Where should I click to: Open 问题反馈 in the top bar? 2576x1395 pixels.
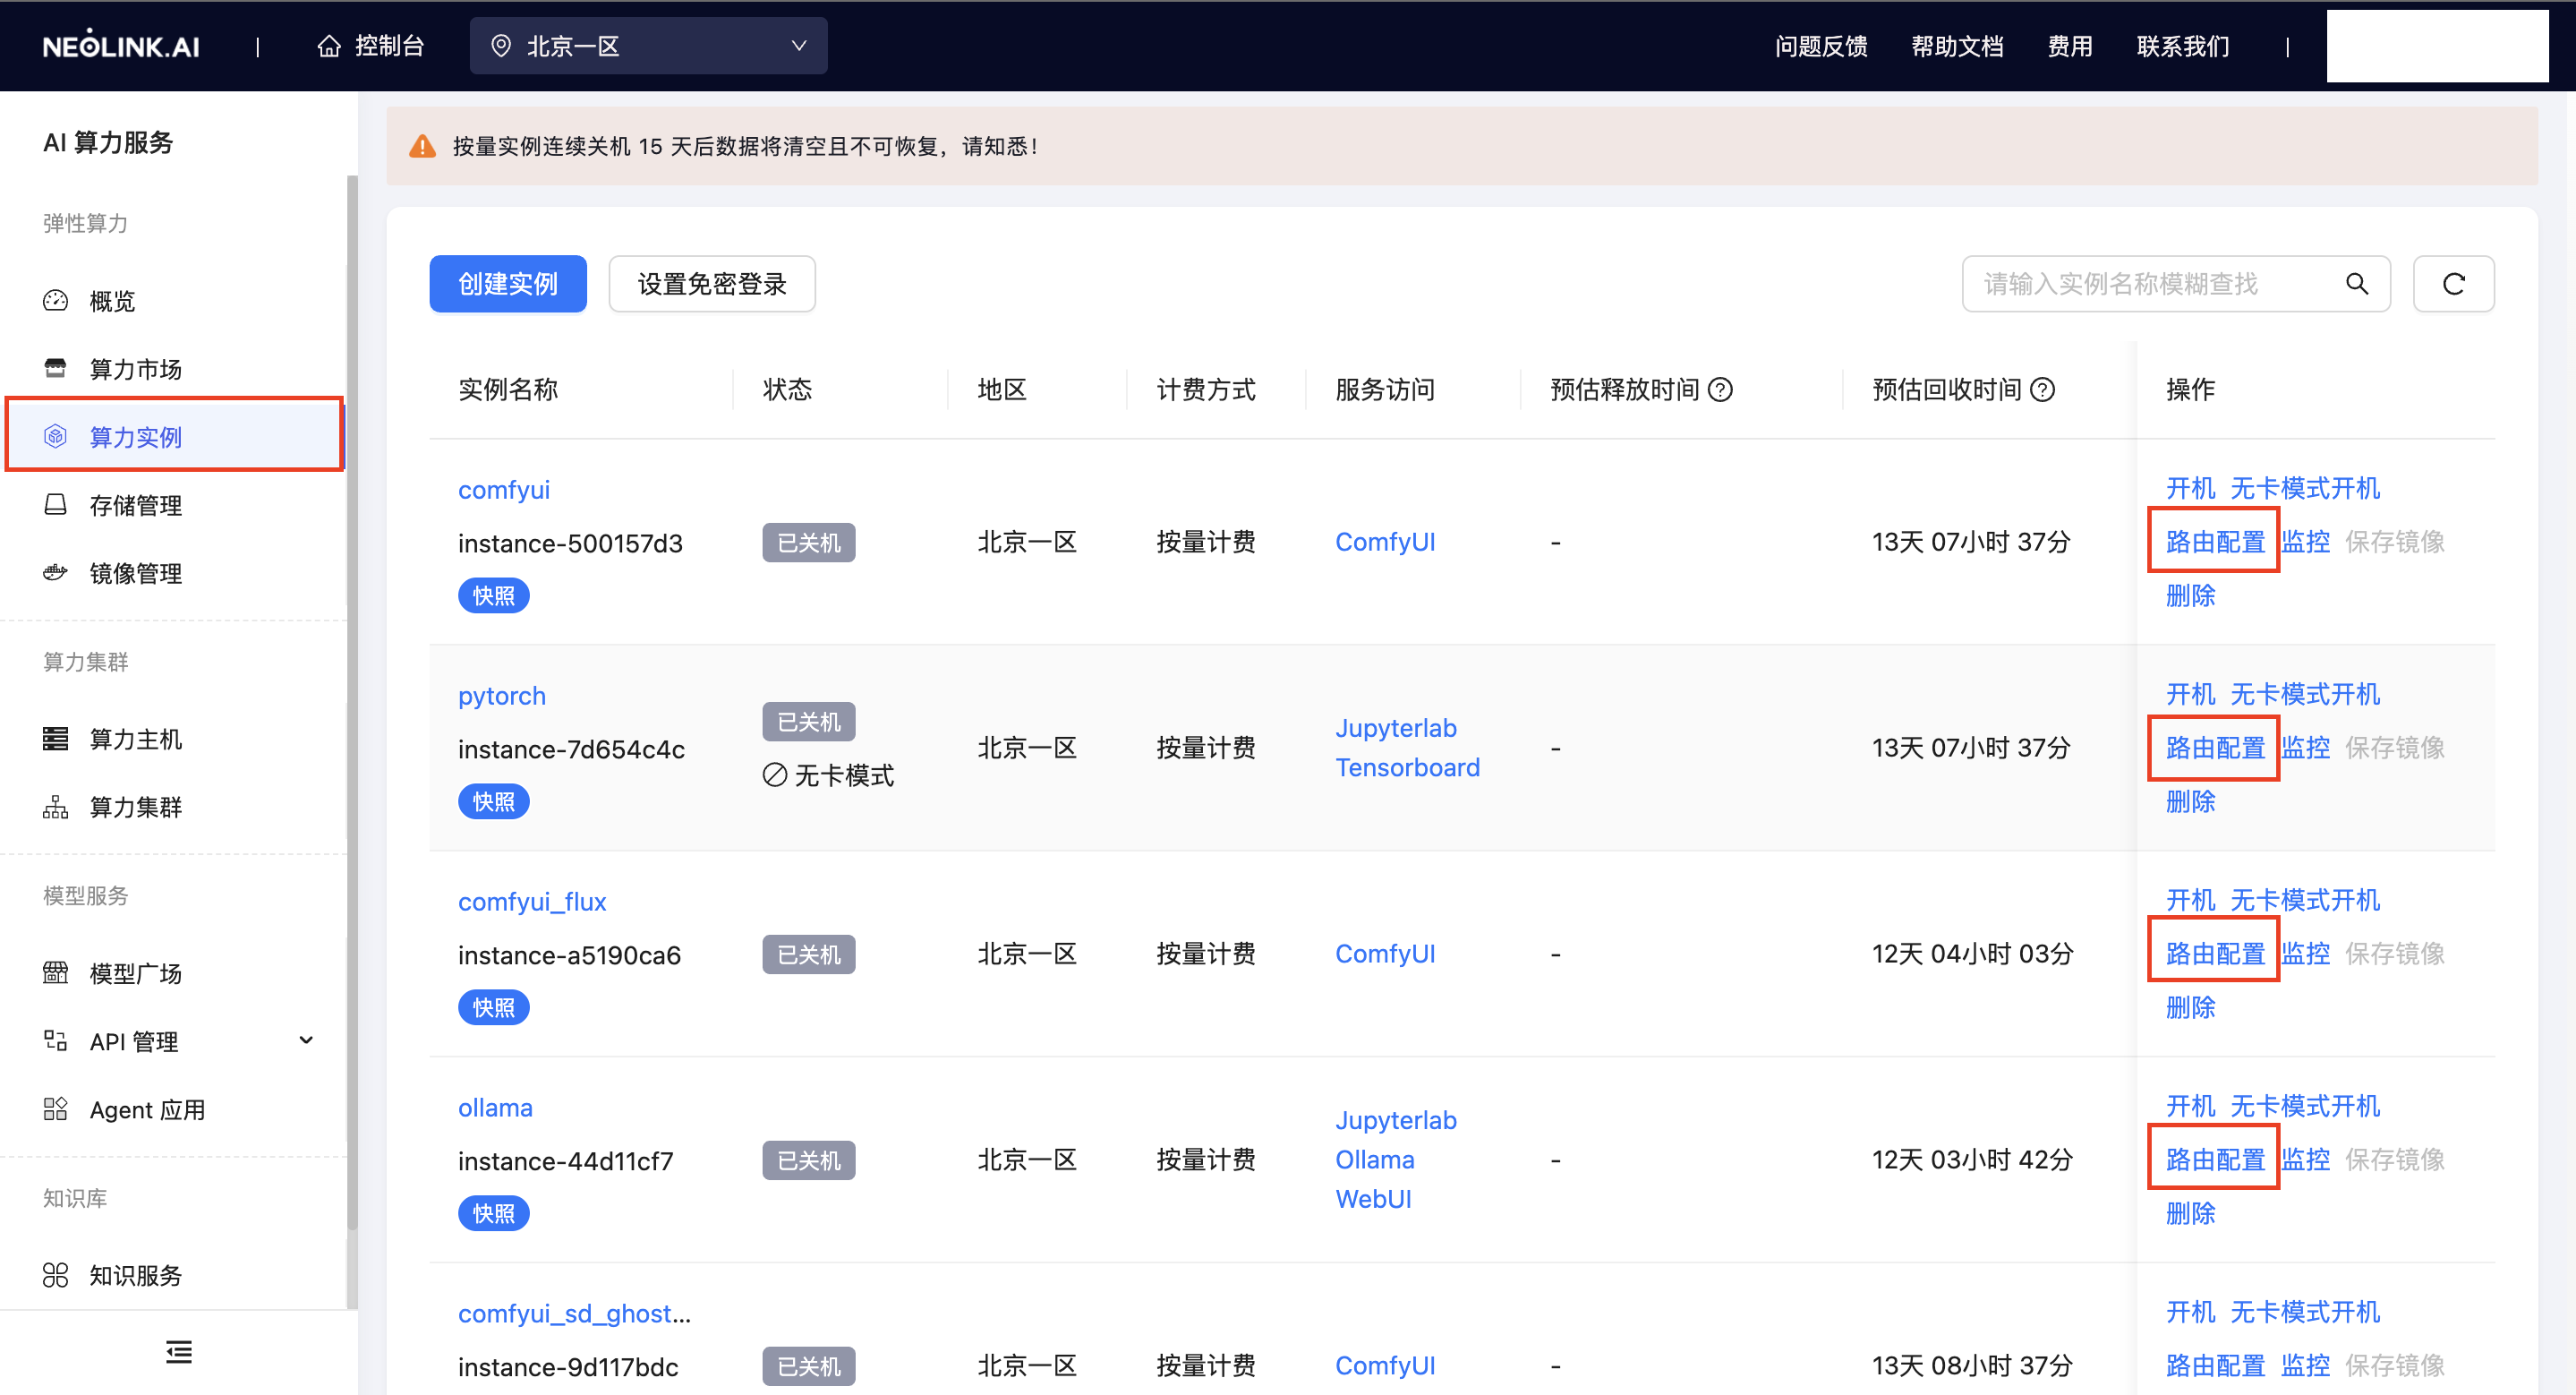pos(1821,46)
